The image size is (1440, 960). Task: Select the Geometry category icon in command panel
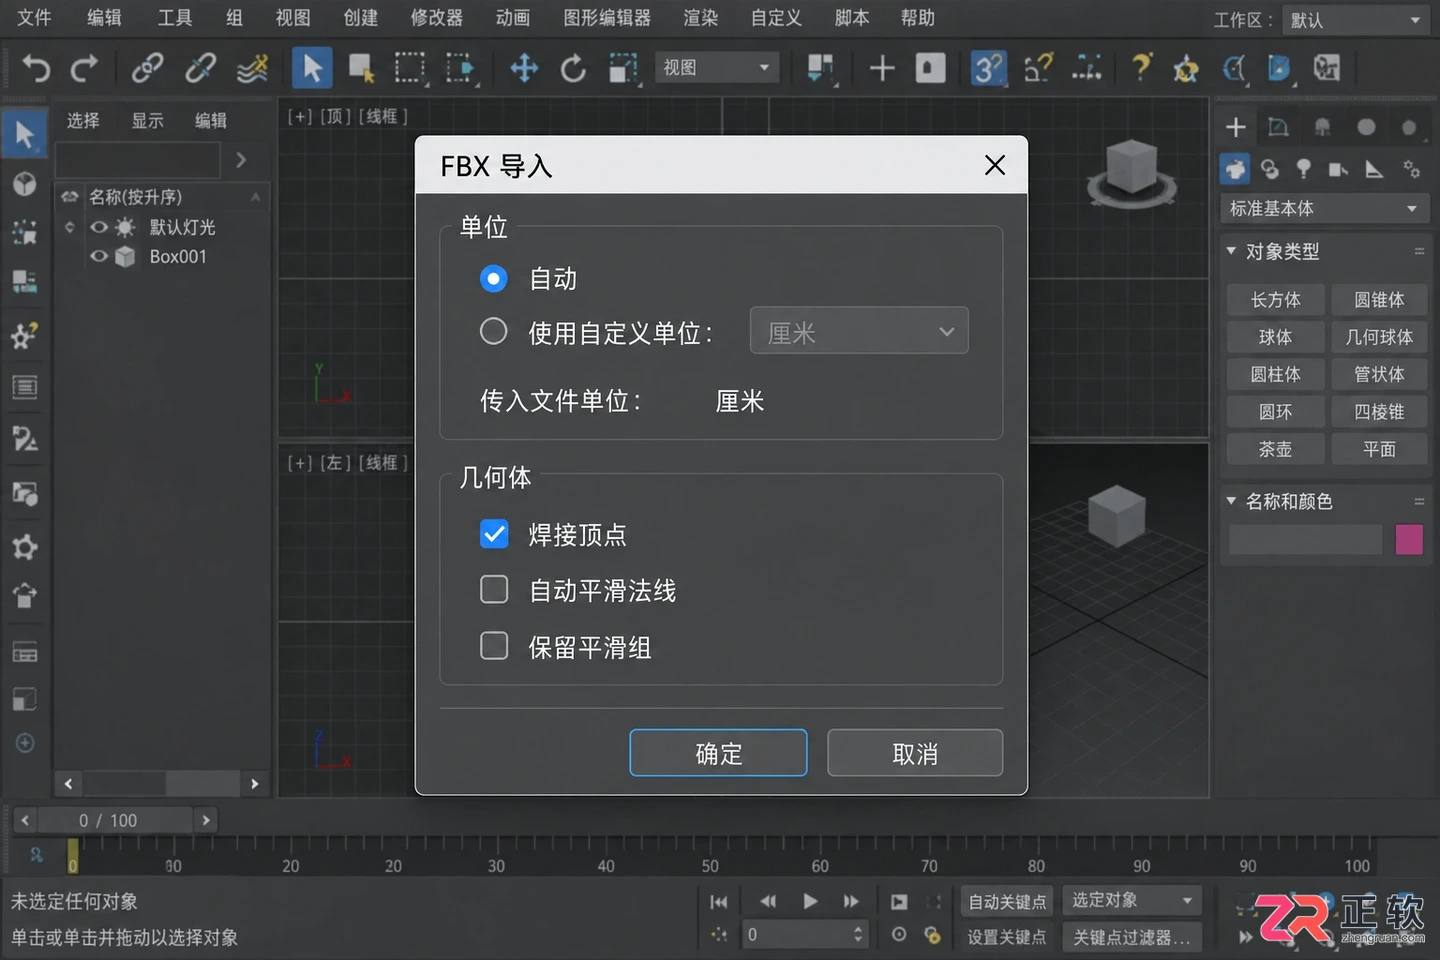1235,169
